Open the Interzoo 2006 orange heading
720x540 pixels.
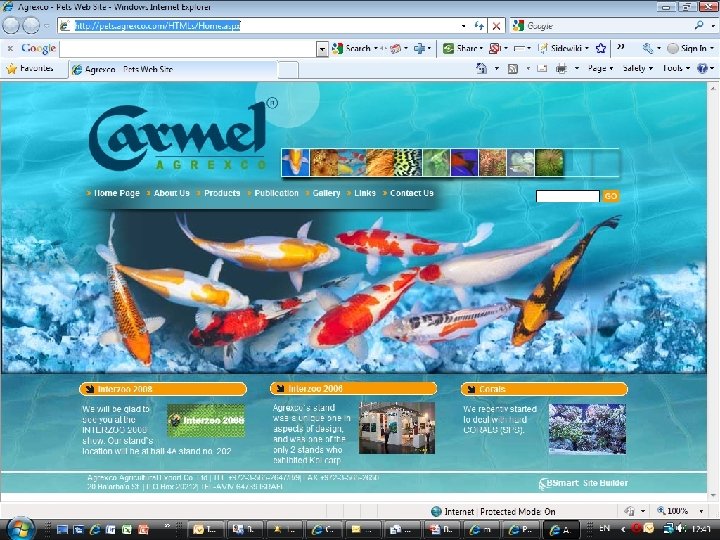tap(354, 389)
